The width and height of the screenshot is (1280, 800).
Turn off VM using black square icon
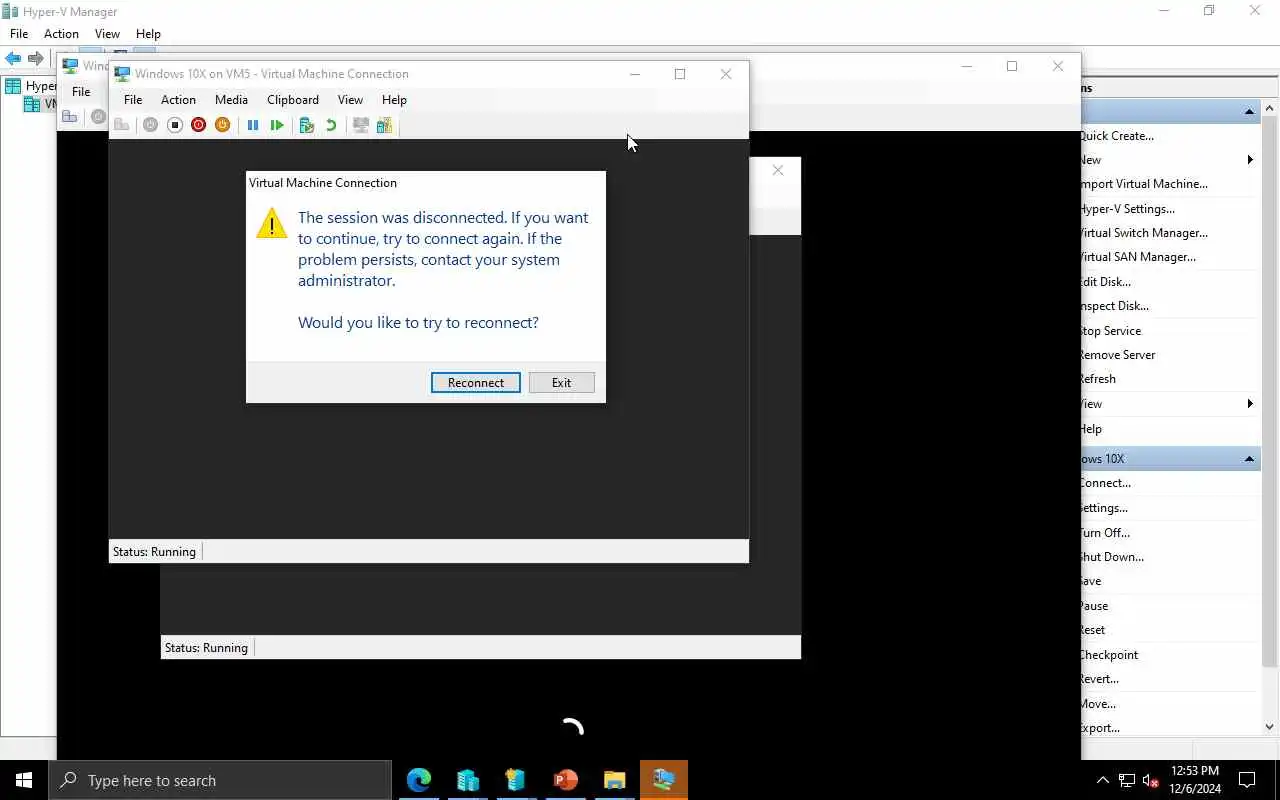(174, 125)
